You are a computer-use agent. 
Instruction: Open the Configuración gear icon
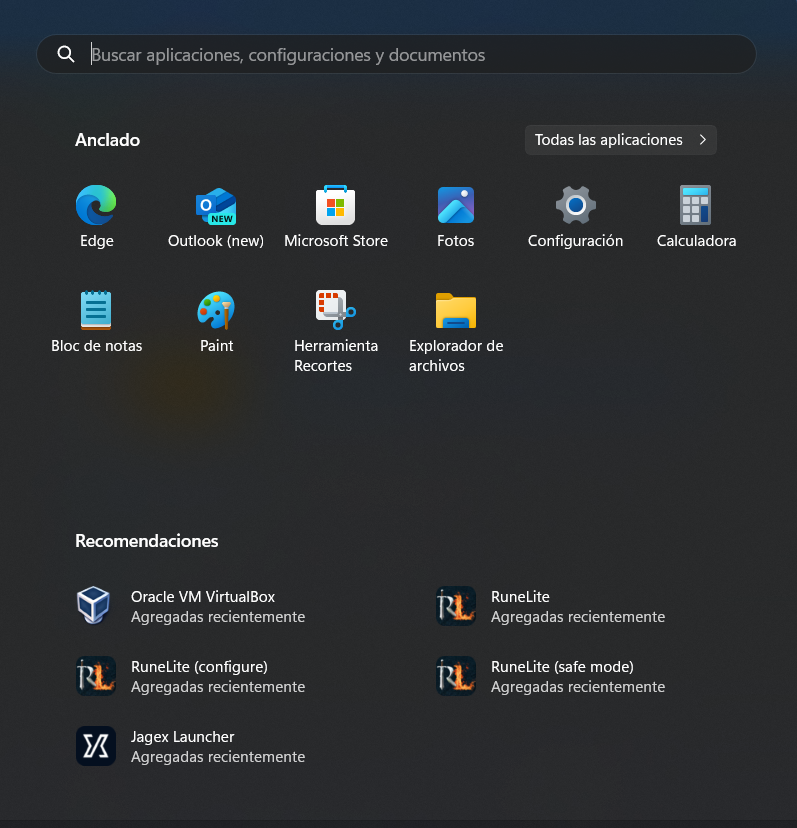[x=576, y=205]
